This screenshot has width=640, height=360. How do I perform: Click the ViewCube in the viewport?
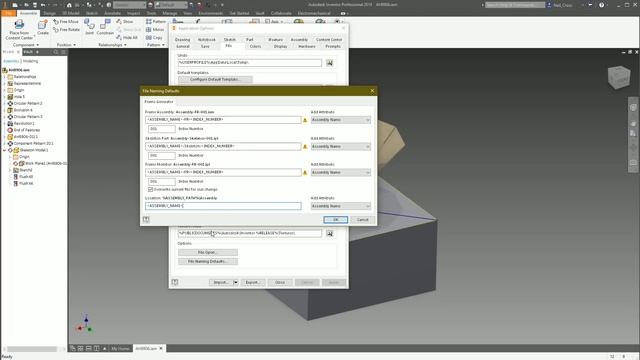click(619, 77)
